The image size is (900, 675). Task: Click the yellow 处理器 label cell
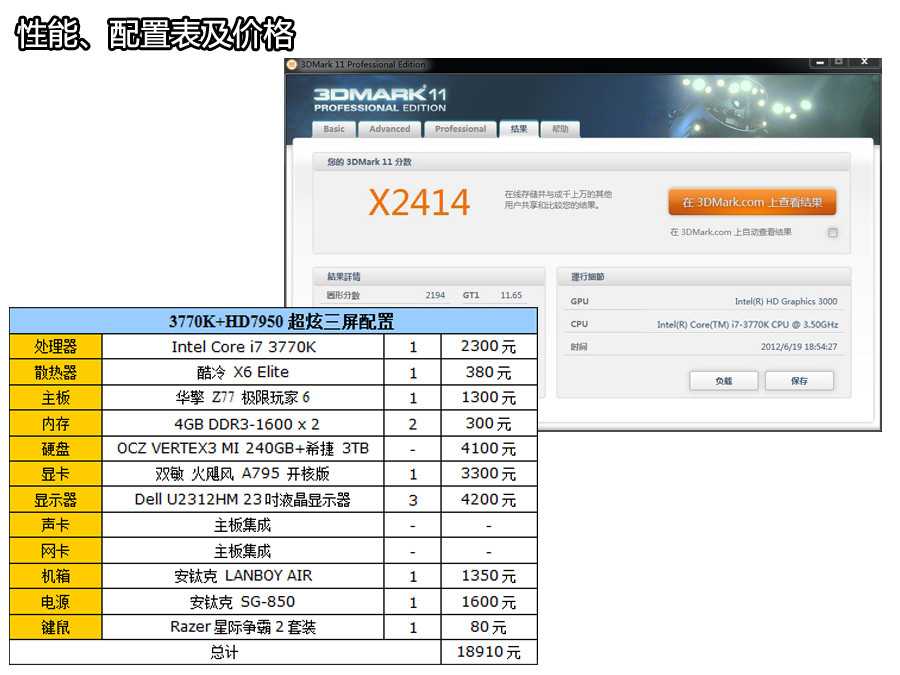point(56,347)
